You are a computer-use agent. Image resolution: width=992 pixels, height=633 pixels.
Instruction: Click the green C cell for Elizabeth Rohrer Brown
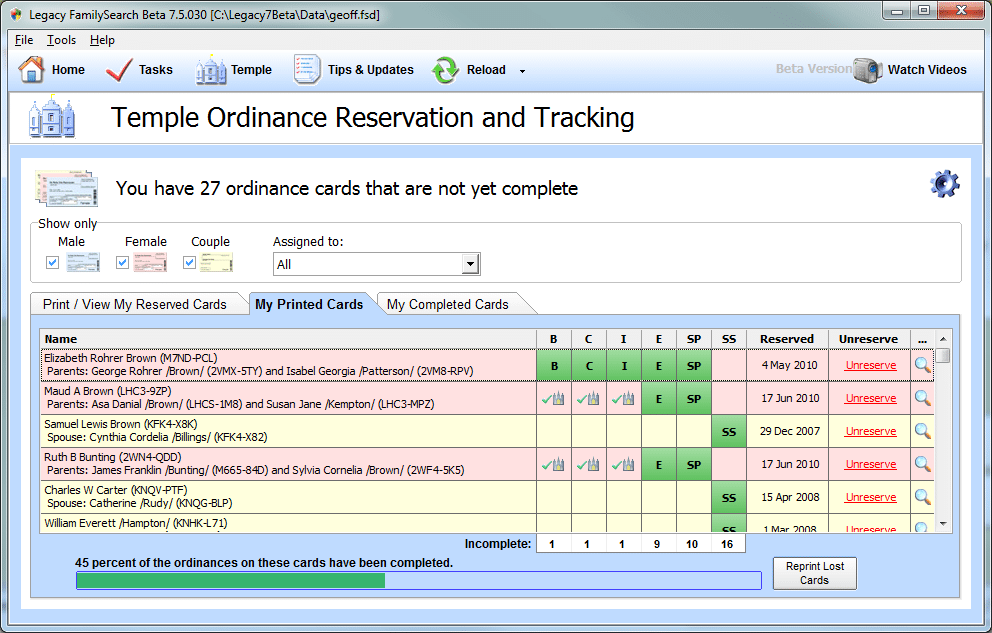(589, 366)
